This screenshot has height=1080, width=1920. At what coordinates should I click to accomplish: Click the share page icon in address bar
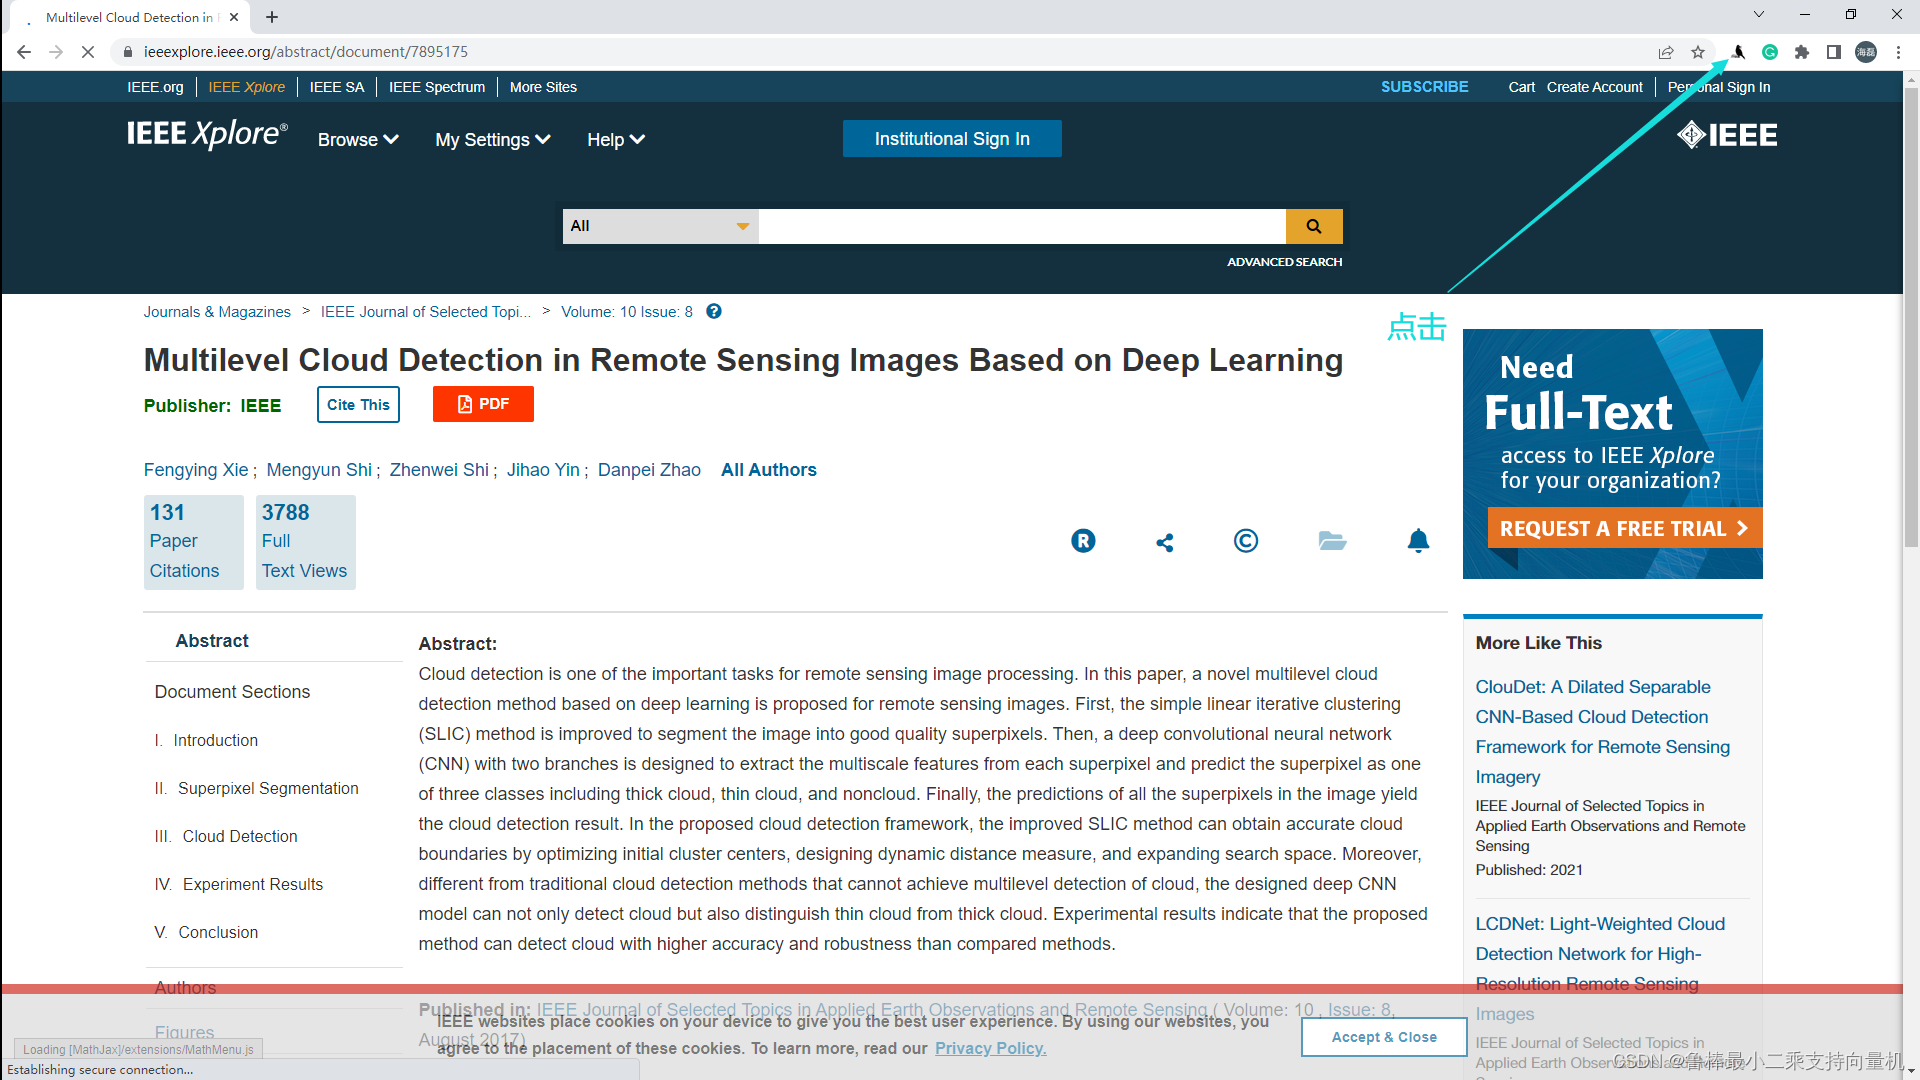coord(1666,52)
